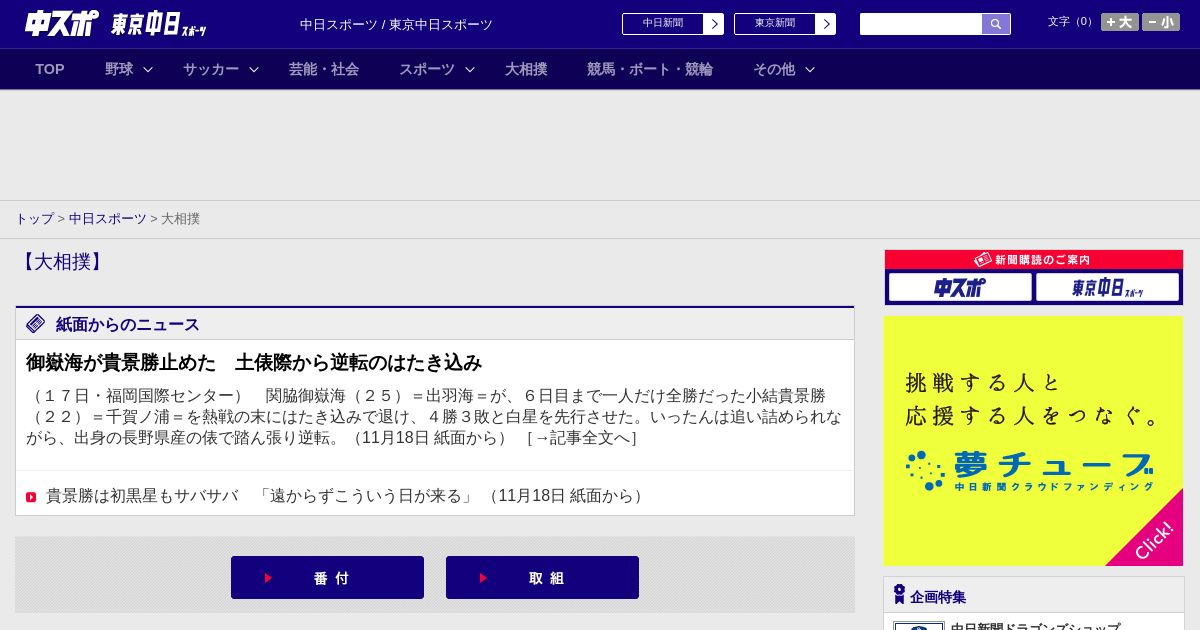Open the 大相撲 menu item

526,69
